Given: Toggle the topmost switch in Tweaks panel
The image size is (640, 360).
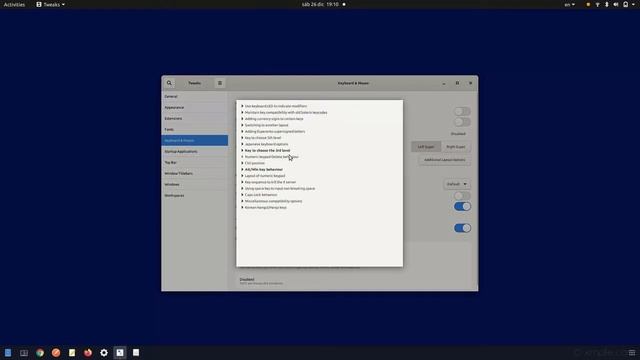Looking at the screenshot, I should coord(462,111).
